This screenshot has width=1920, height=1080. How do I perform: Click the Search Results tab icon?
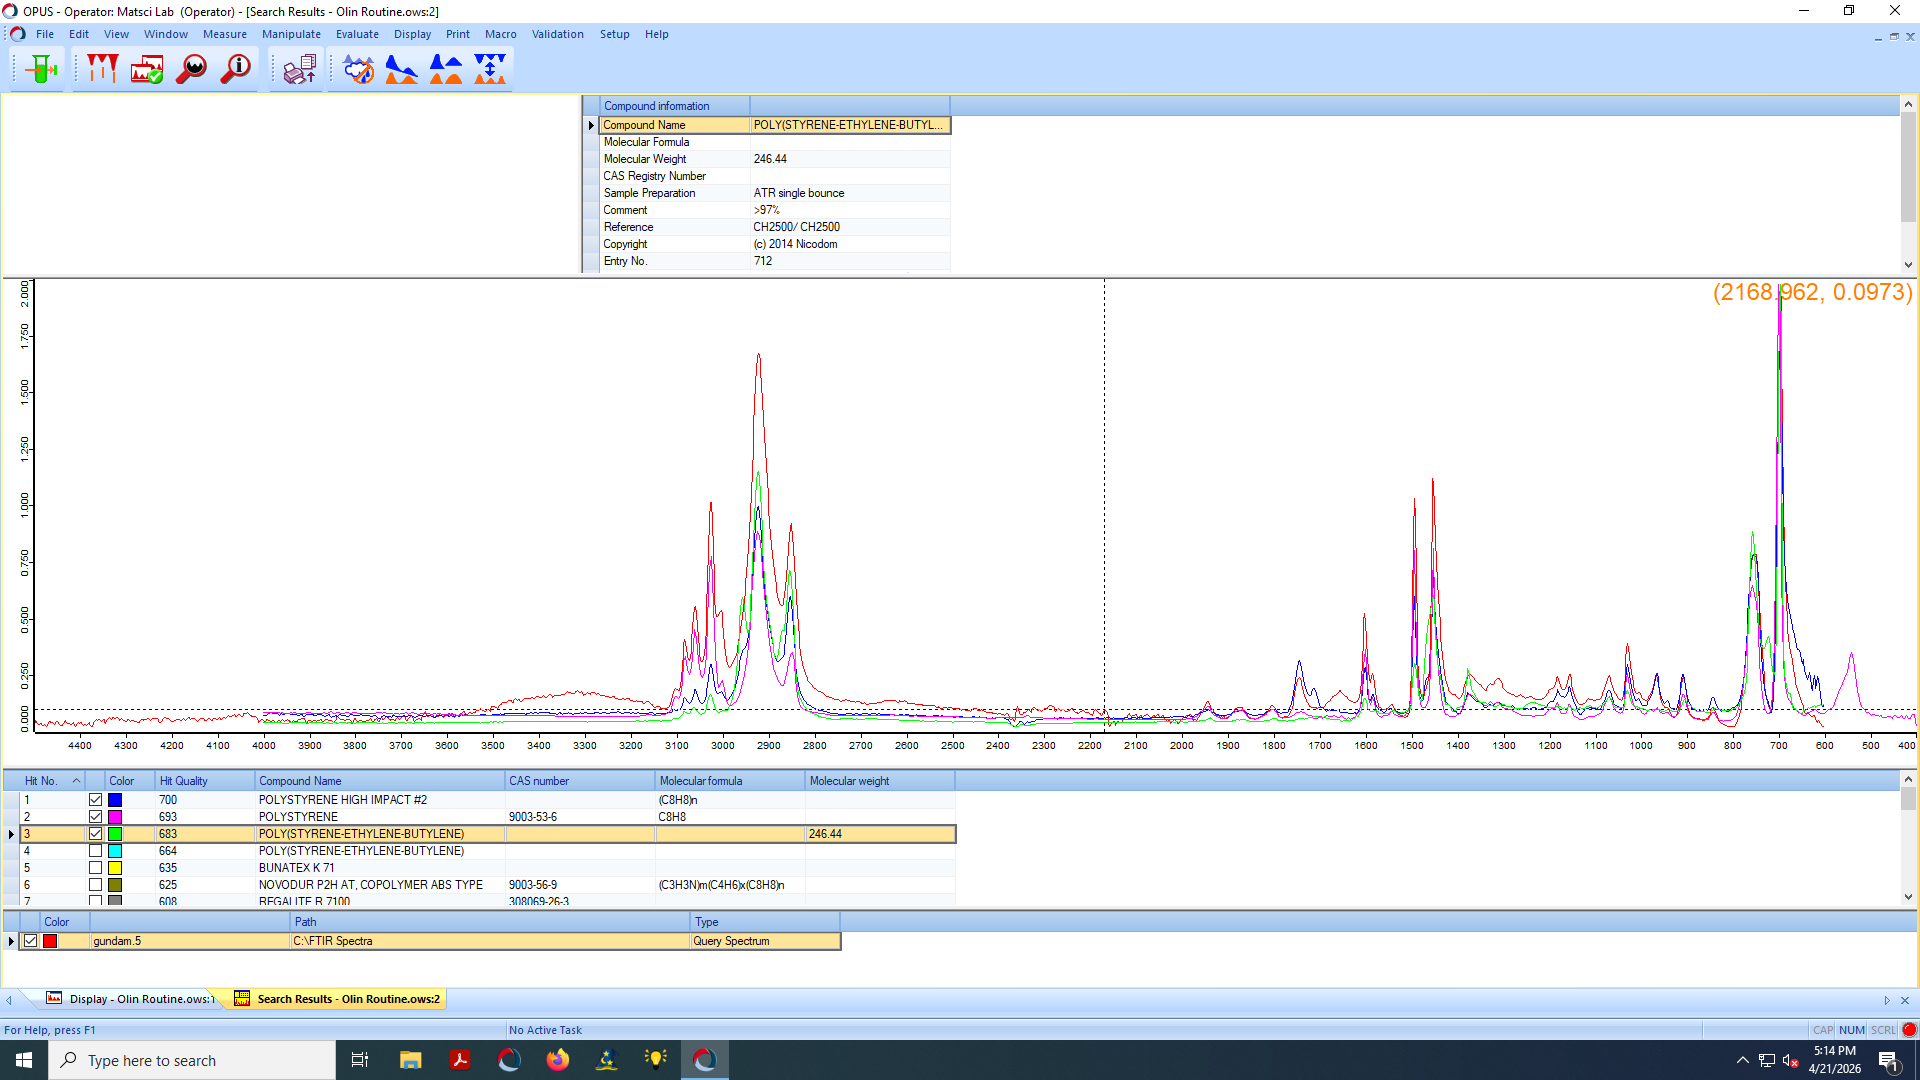(242, 998)
